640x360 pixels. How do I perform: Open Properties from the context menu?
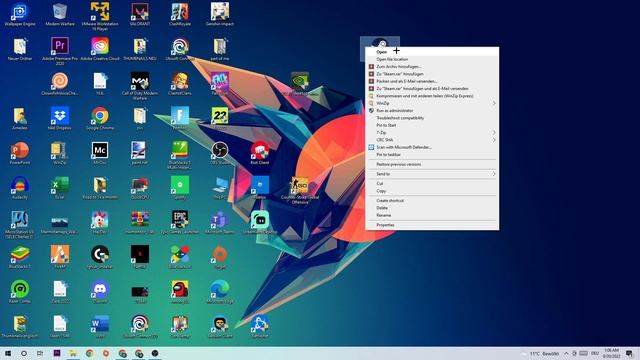tap(432, 225)
